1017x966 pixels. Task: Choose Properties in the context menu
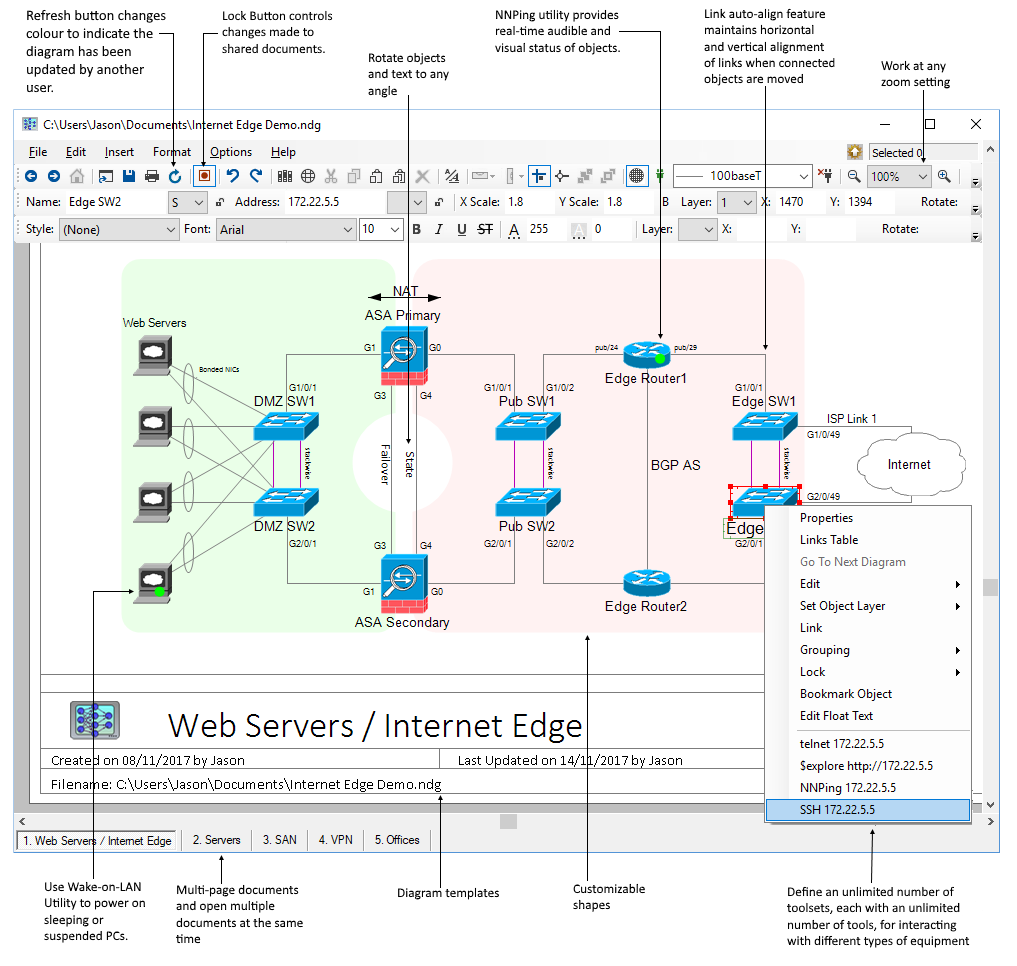point(826,518)
